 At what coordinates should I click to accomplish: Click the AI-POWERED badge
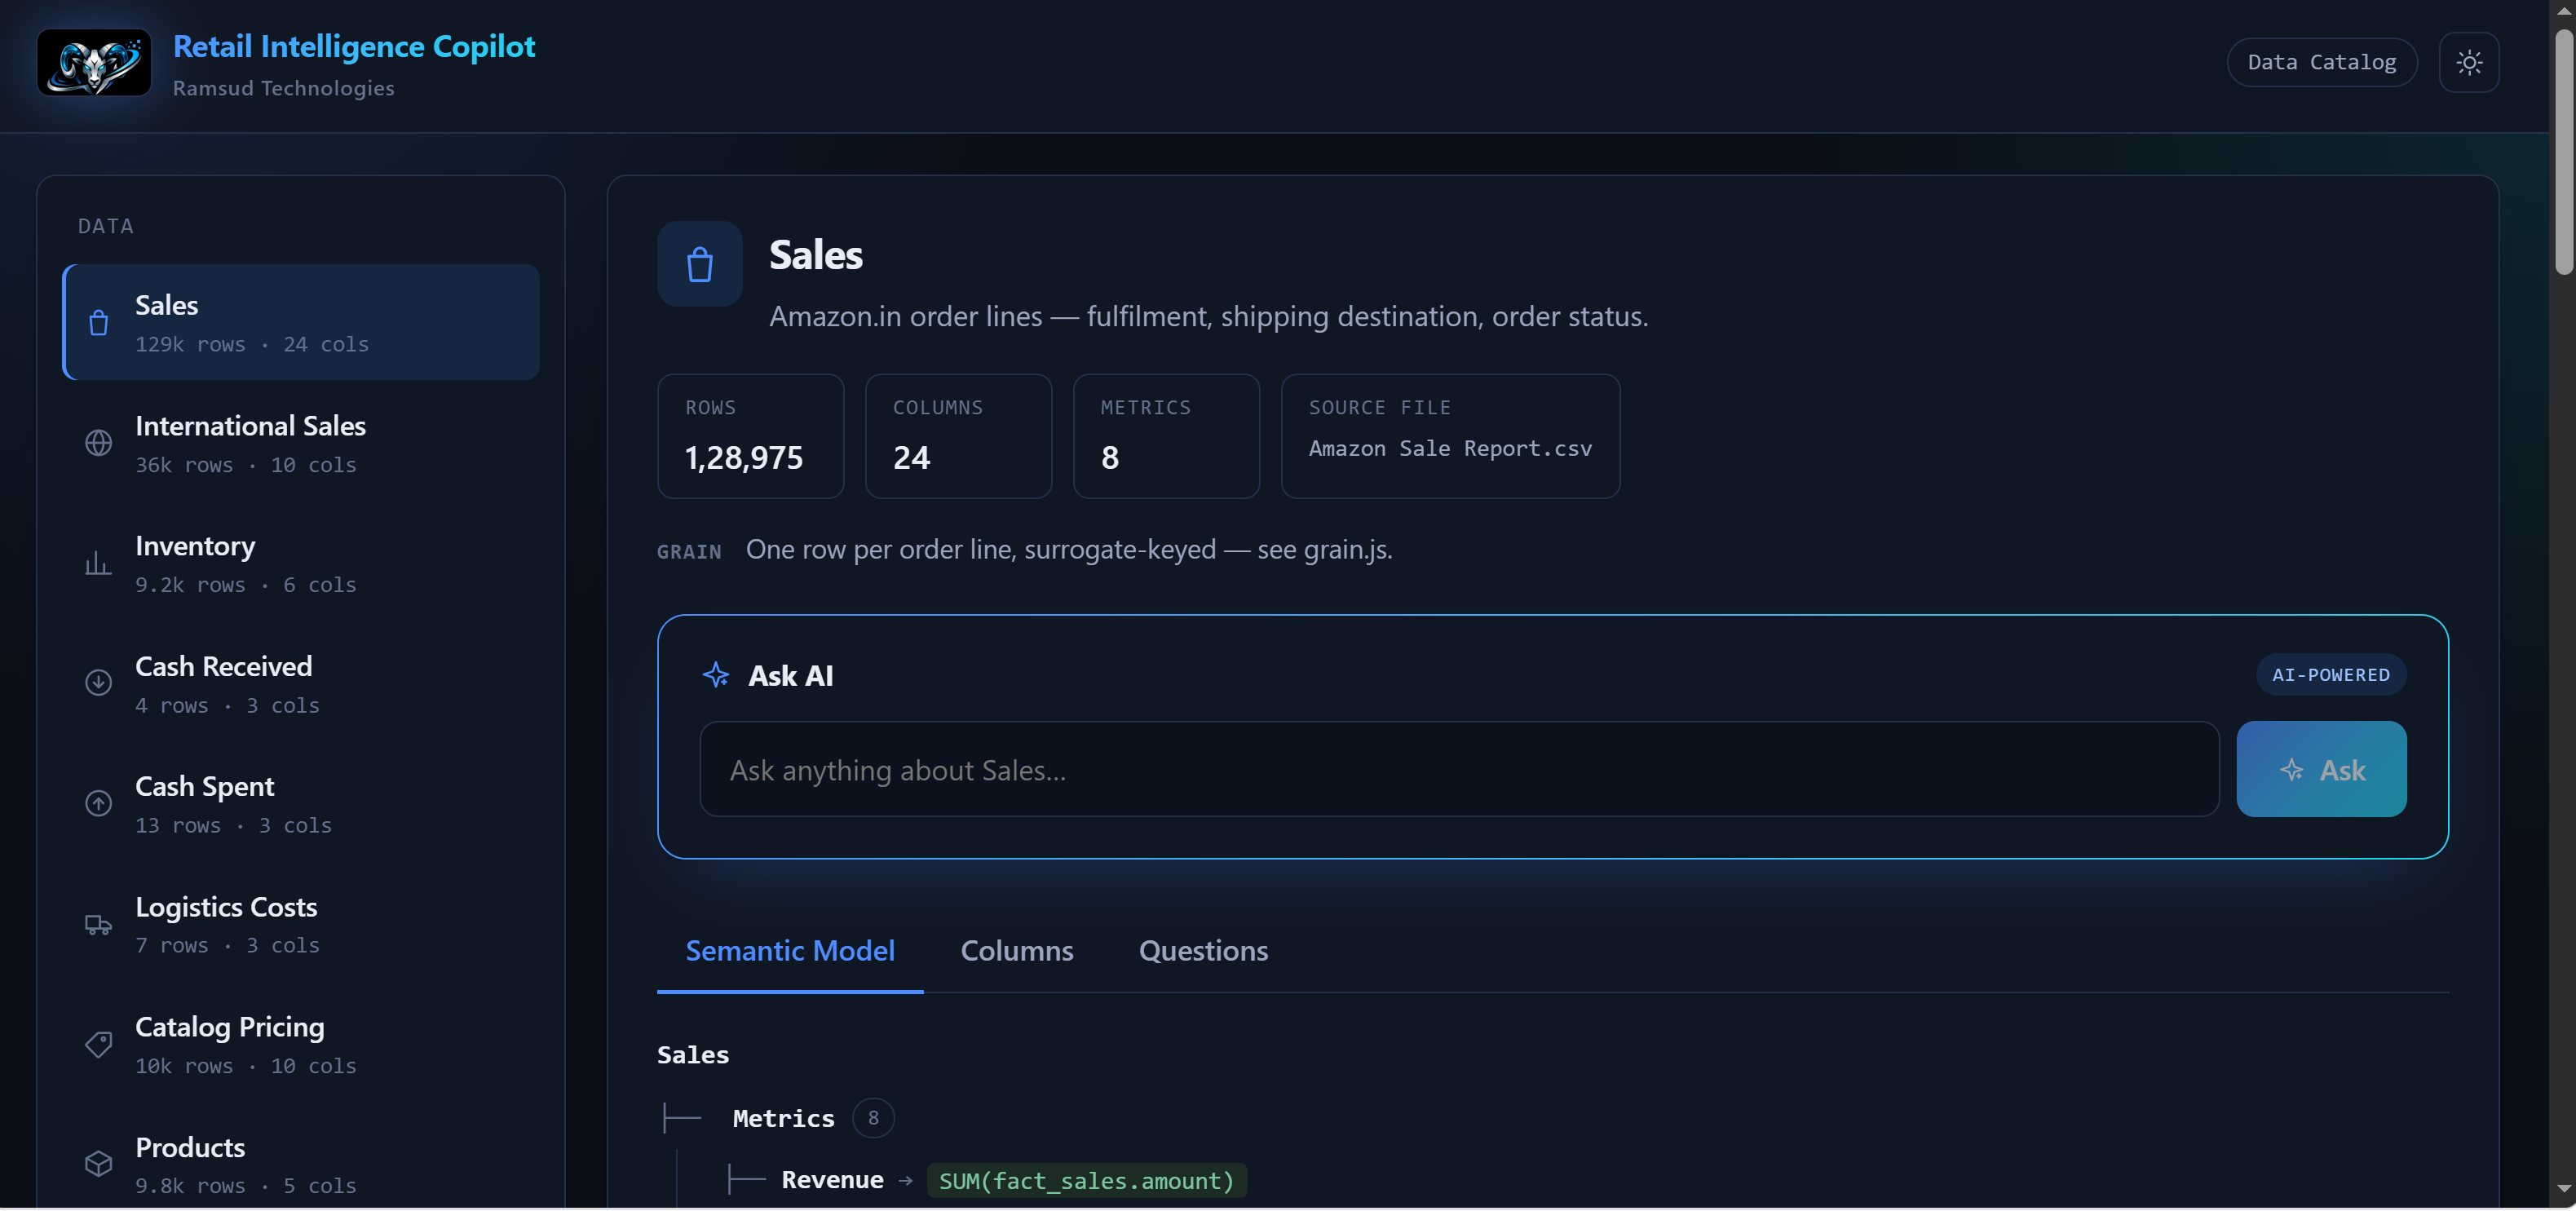pyautogui.click(x=2330, y=675)
